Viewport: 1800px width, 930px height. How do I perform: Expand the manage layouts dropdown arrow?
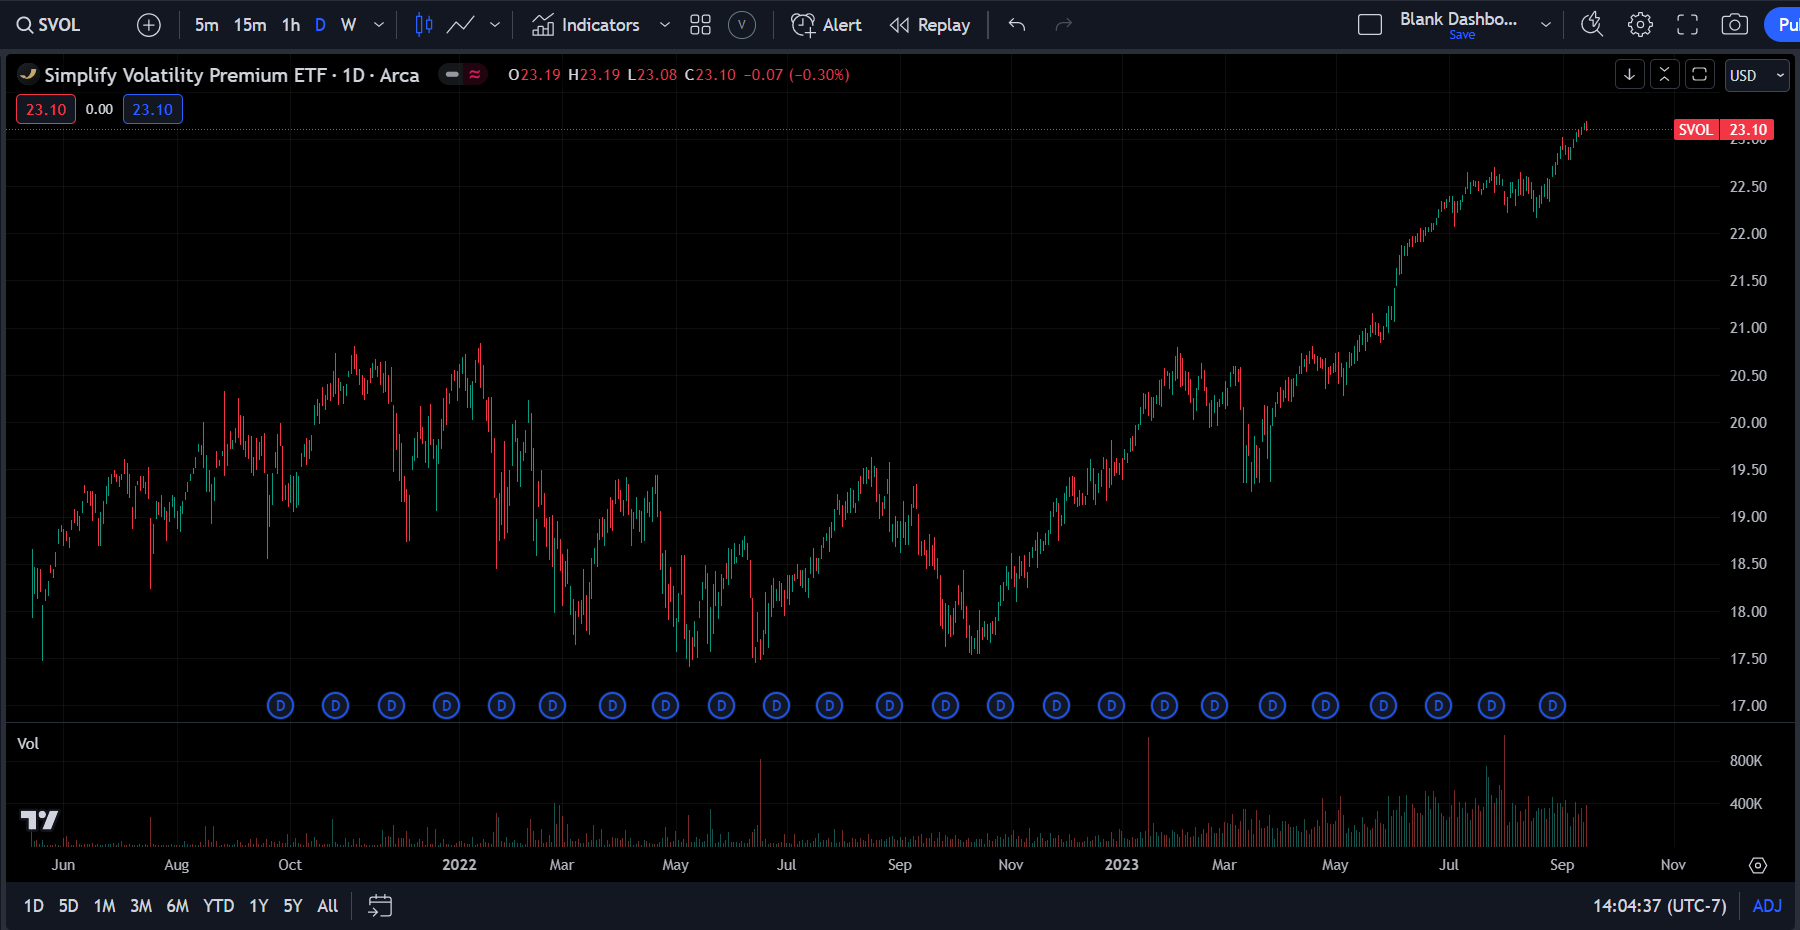point(1546,25)
